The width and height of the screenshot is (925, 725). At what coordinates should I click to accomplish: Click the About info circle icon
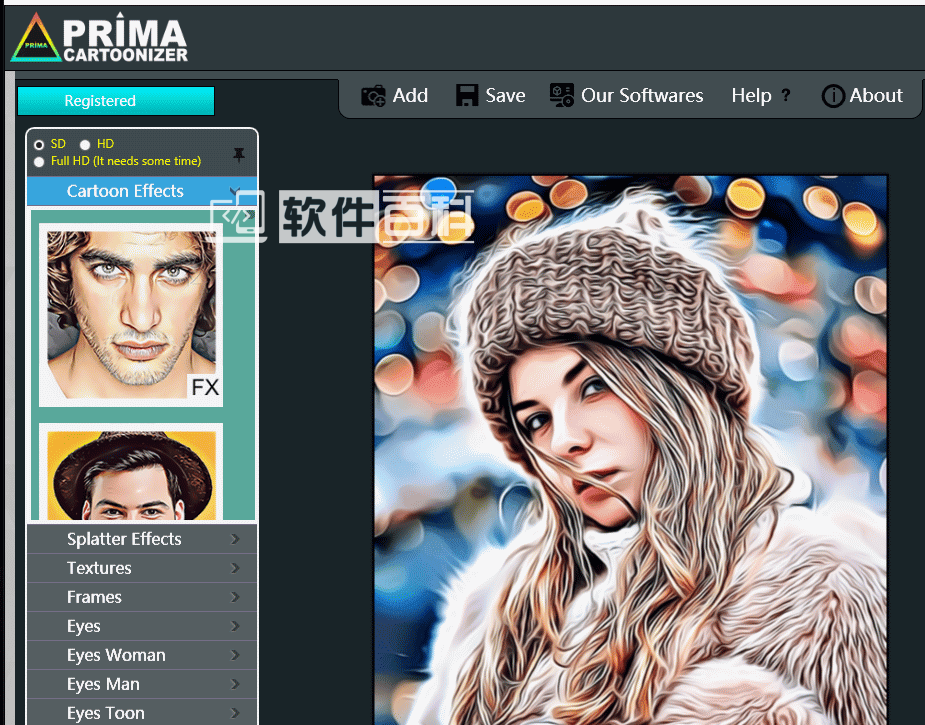(x=833, y=96)
